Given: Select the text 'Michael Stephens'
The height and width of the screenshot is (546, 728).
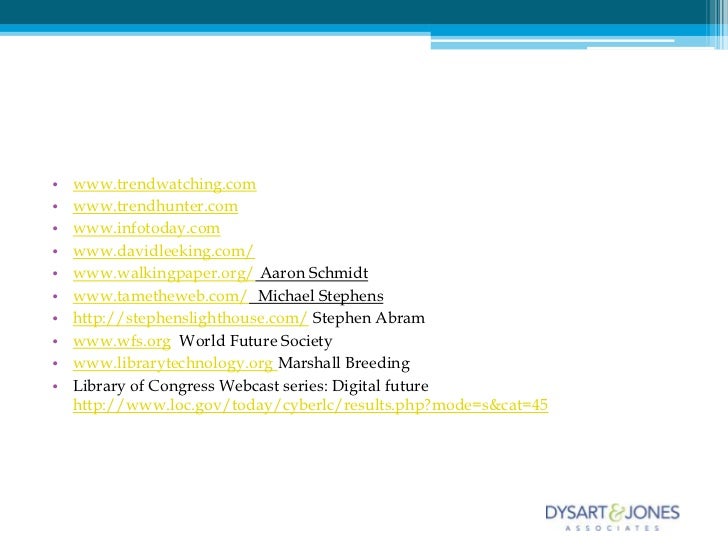Looking at the screenshot, I should [x=321, y=296].
